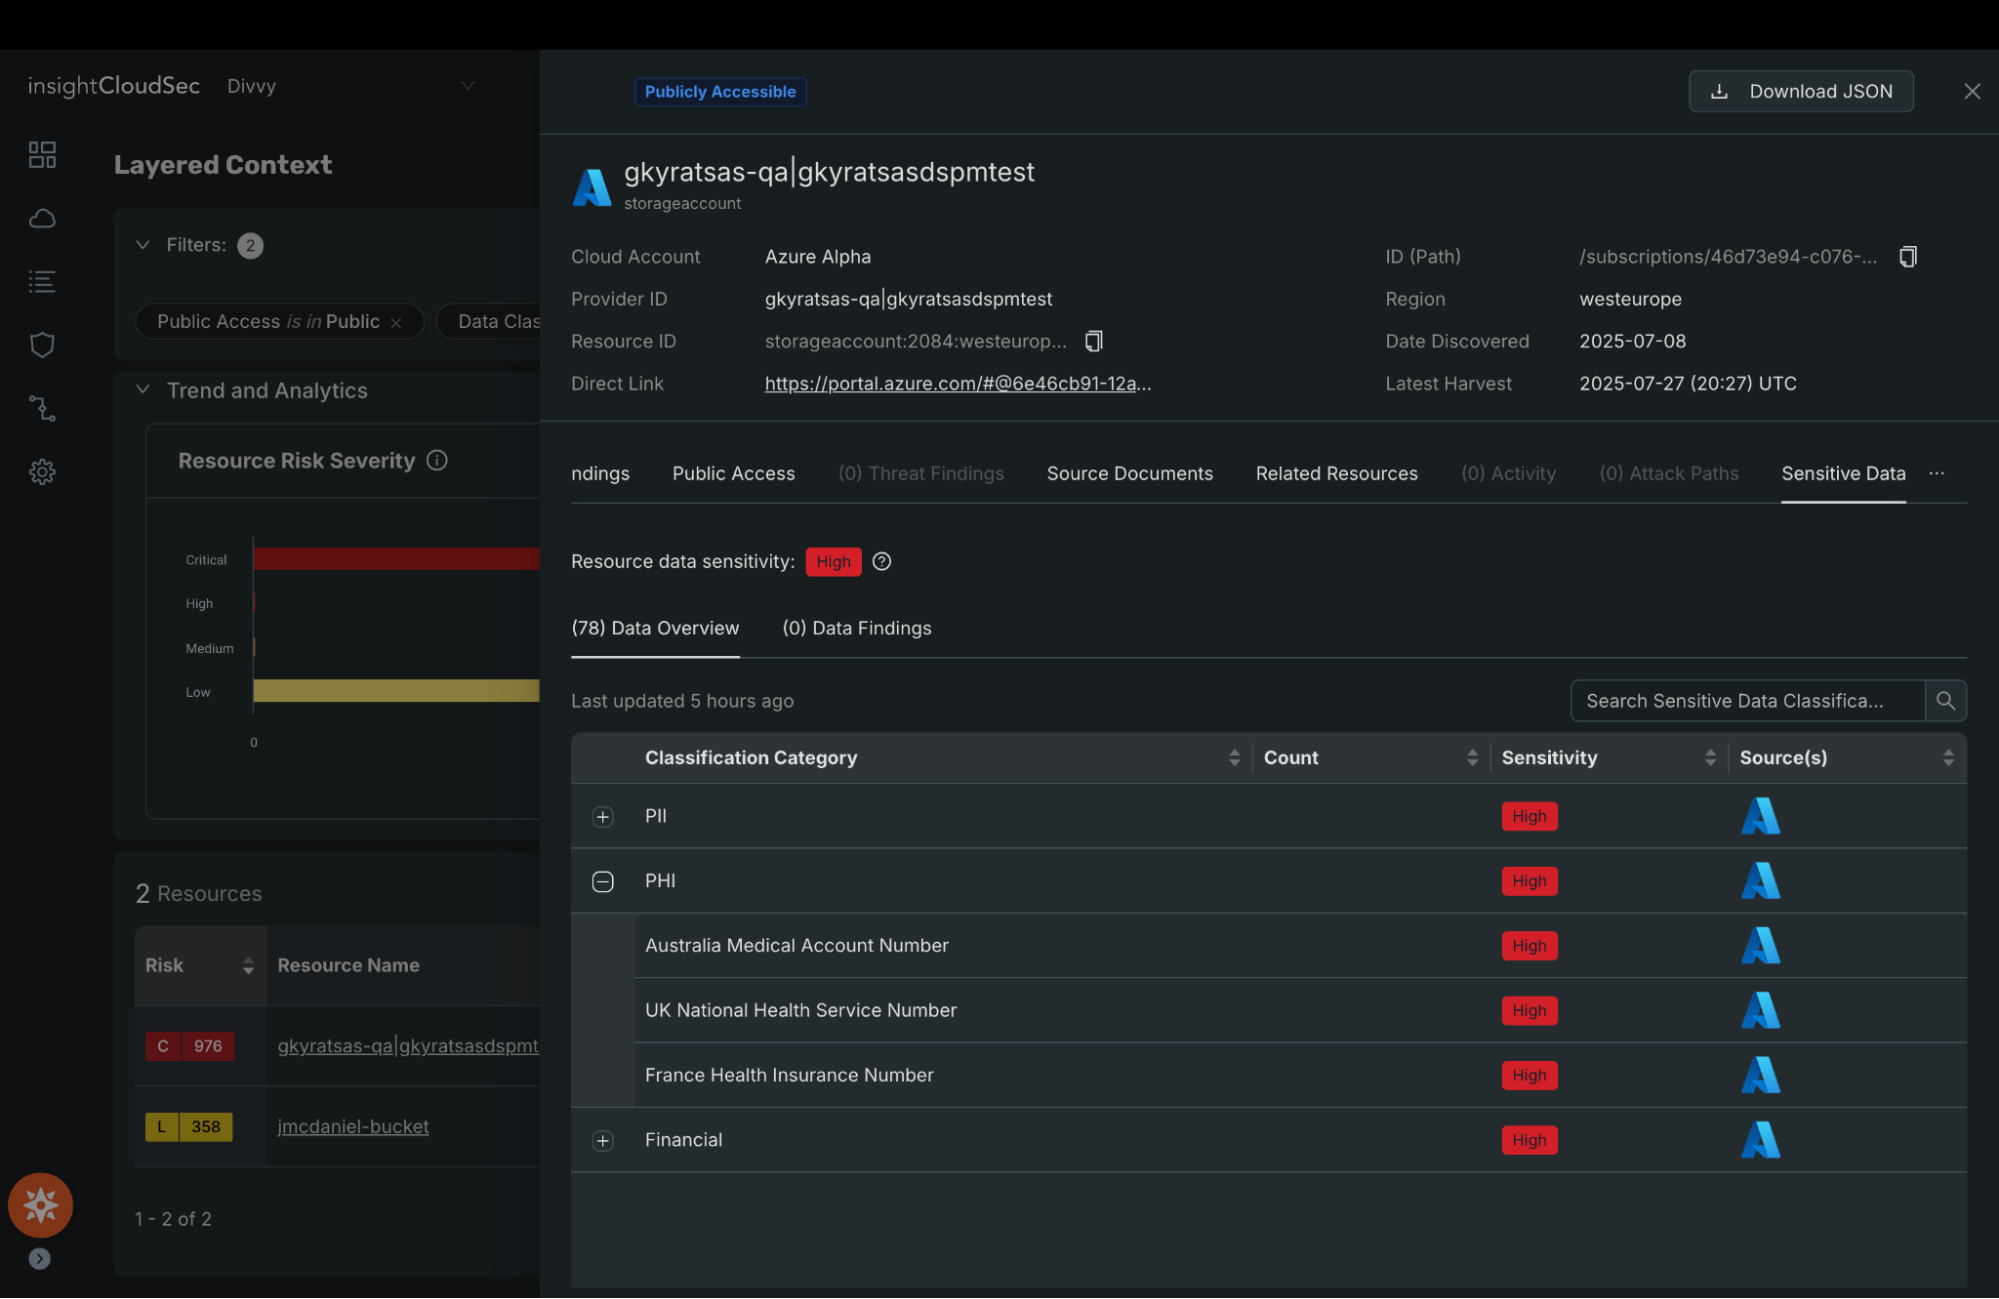
Task: Click the sensitivity help question mark icon
Action: (881, 562)
